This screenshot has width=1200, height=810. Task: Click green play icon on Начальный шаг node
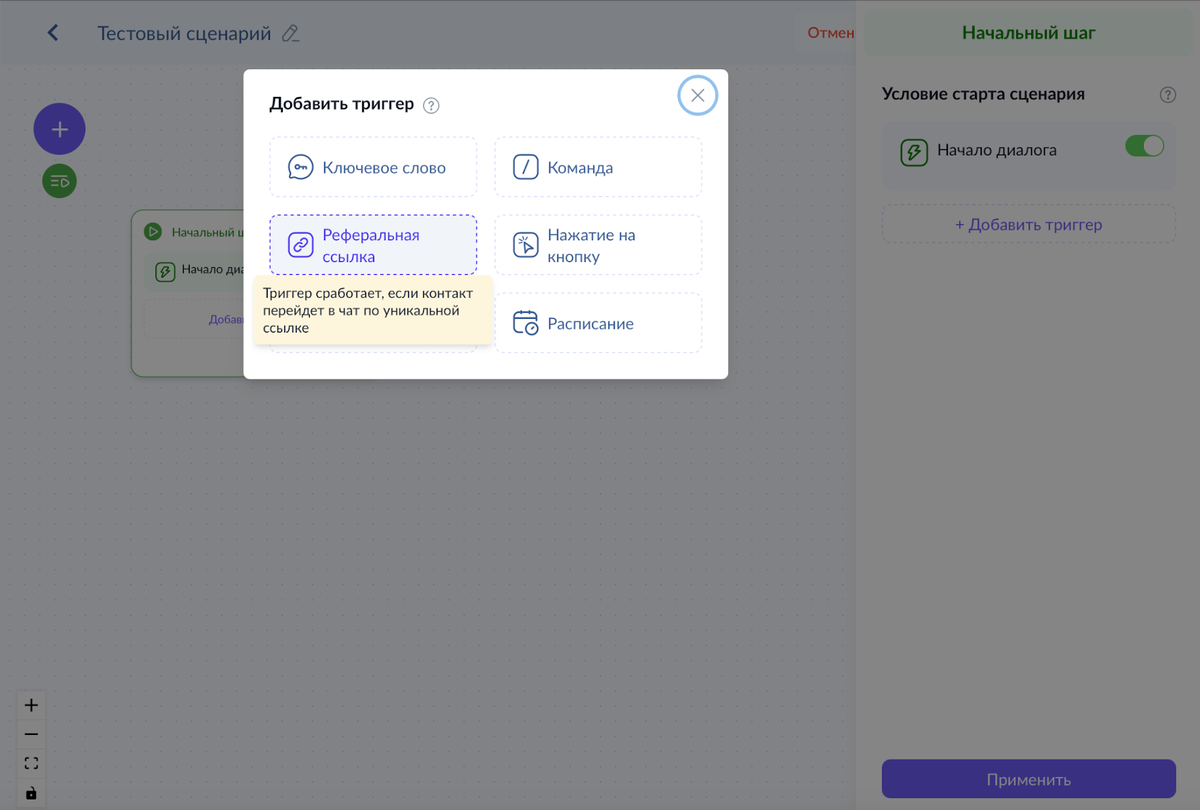pyautogui.click(x=153, y=231)
